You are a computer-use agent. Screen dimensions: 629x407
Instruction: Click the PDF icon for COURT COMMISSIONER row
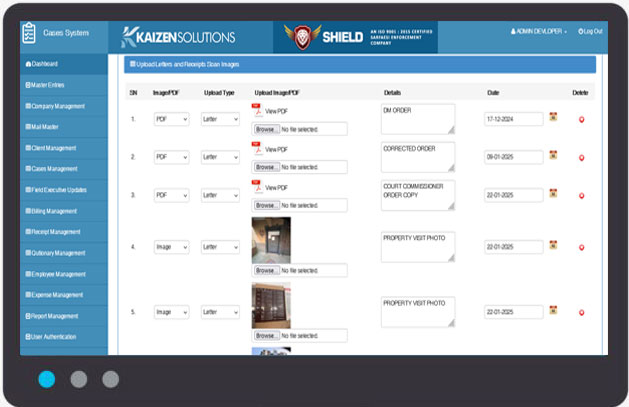(257, 186)
